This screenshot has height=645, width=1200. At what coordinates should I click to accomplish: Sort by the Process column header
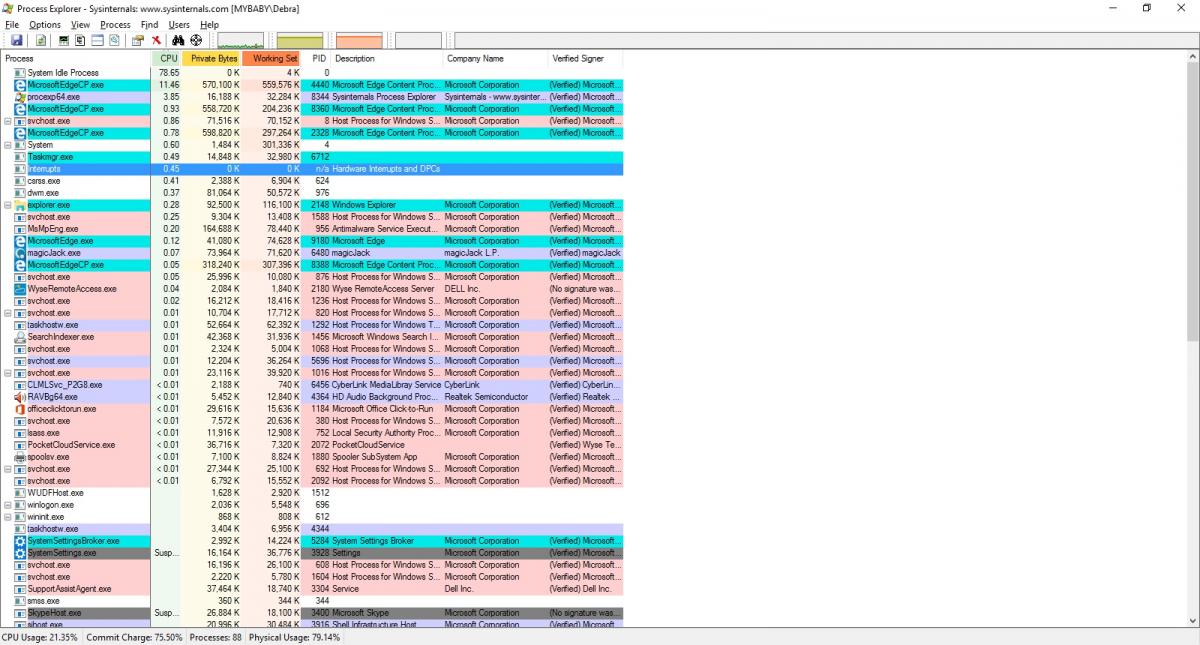point(77,59)
